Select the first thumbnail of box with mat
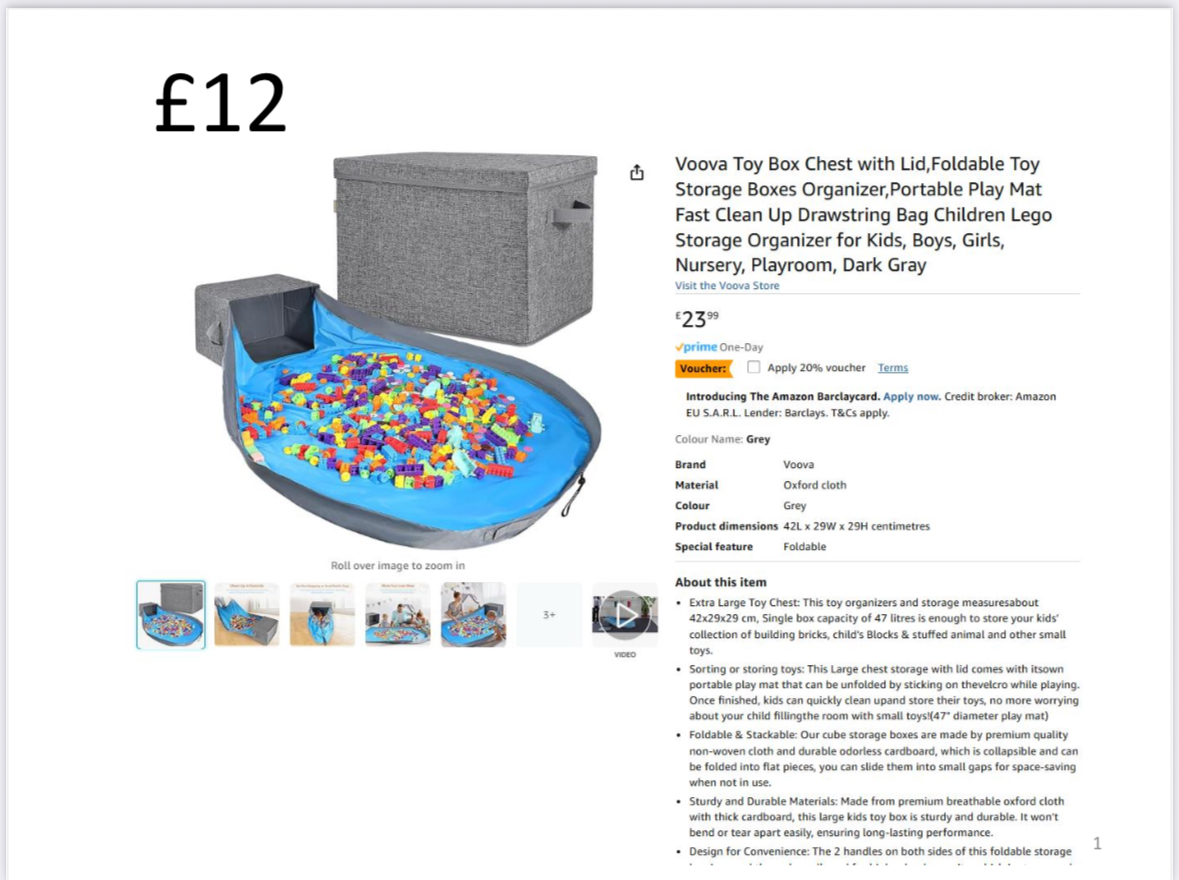The height and width of the screenshot is (880, 1179). click(x=171, y=615)
